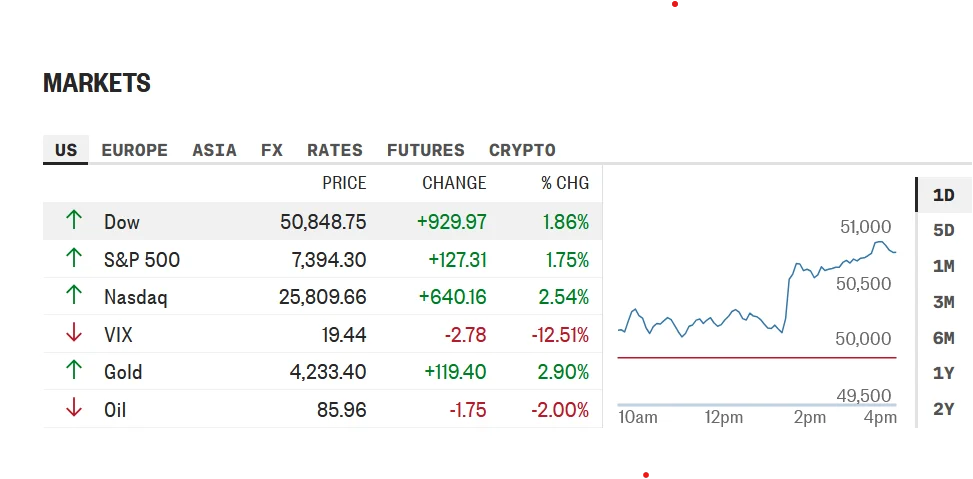This screenshot has width=973, height=479.
Task: Choose the 1Y chart time range
Action: pyautogui.click(x=944, y=374)
